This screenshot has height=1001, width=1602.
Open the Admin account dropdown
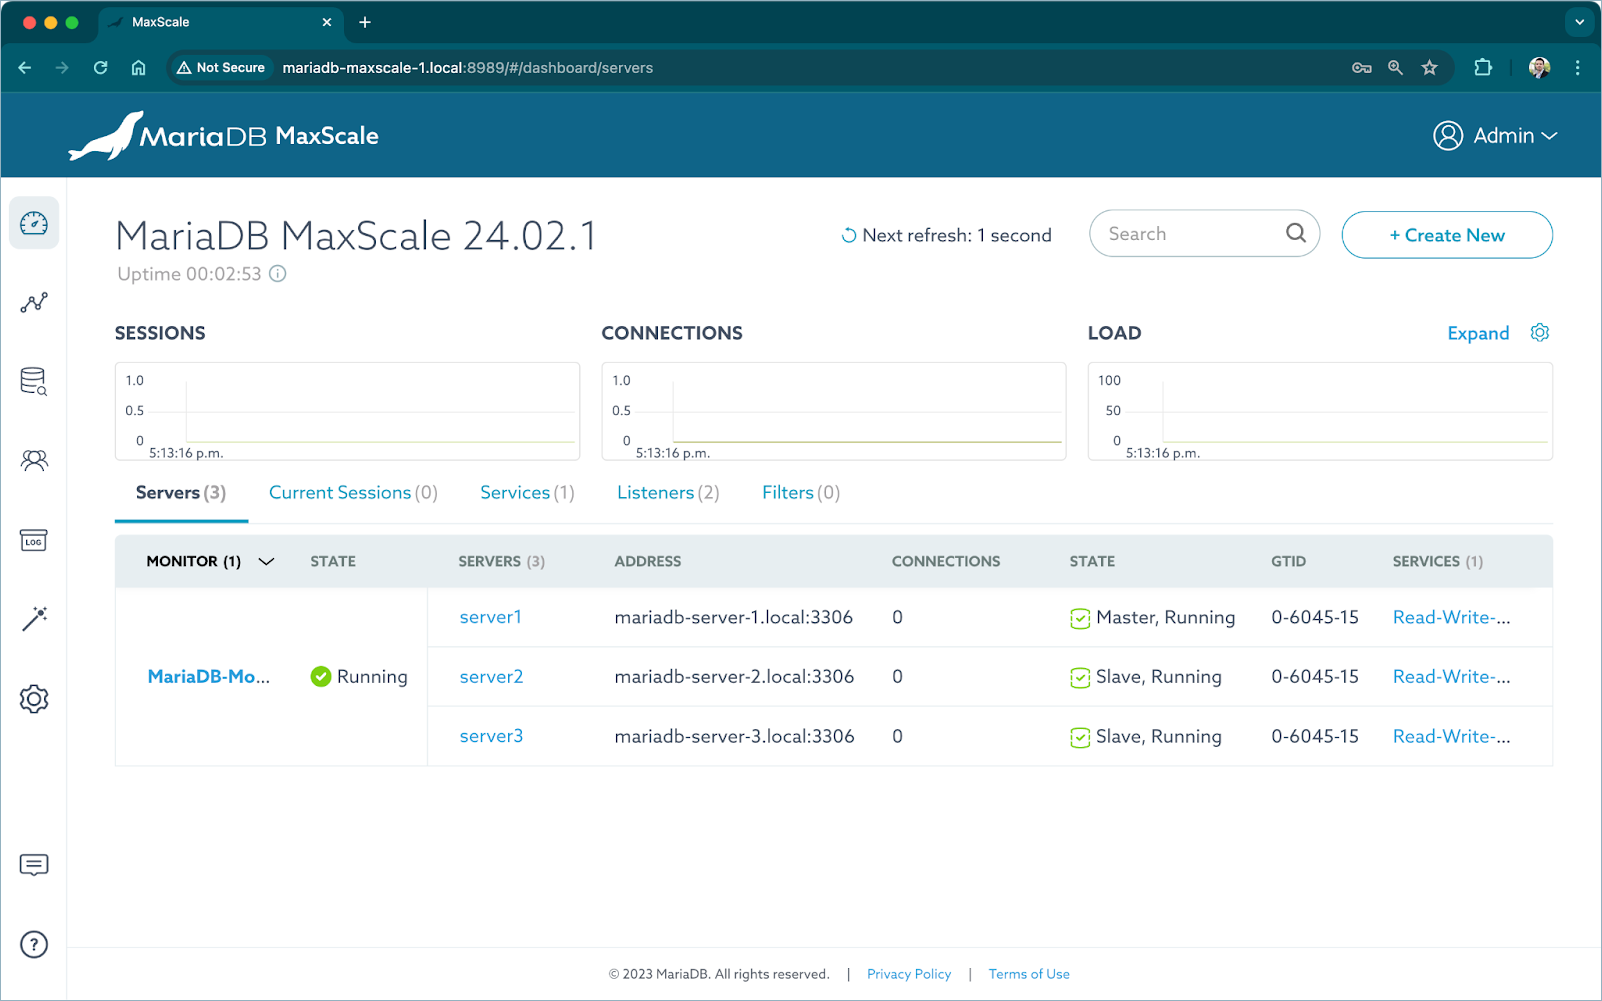[1496, 135]
